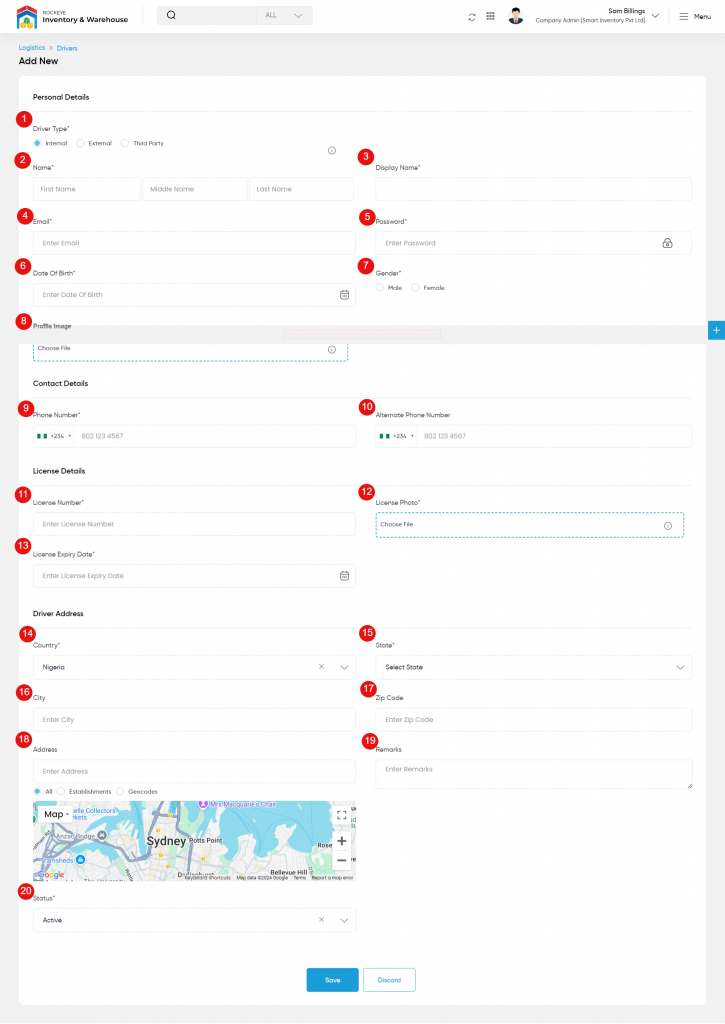
Task: Select Geocodes address search filter
Action: click(120, 792)
